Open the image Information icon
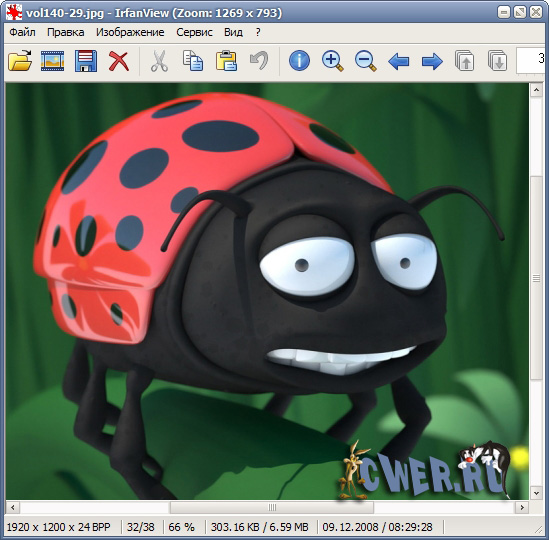This screenshot has width=549, height=540. 299,61
